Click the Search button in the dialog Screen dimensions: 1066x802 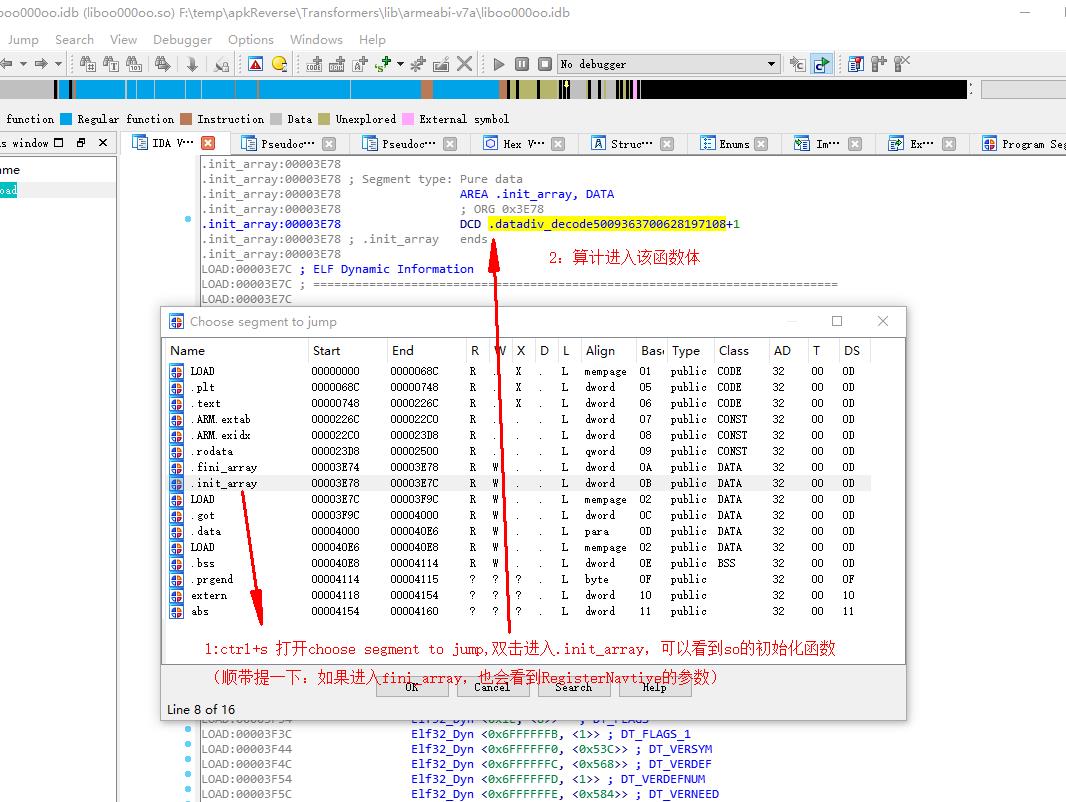click(x=573, y=687)
